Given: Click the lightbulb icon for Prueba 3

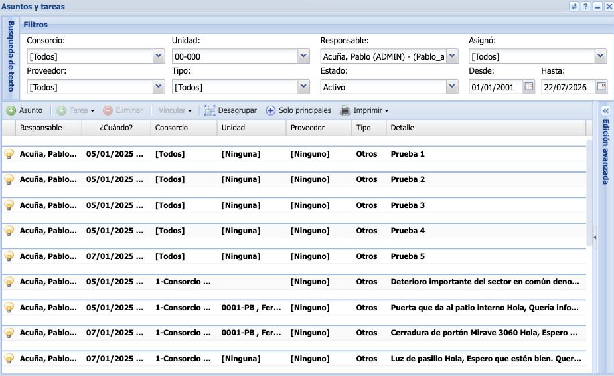Looking at the screenshot, I should (x=9, y=205).
